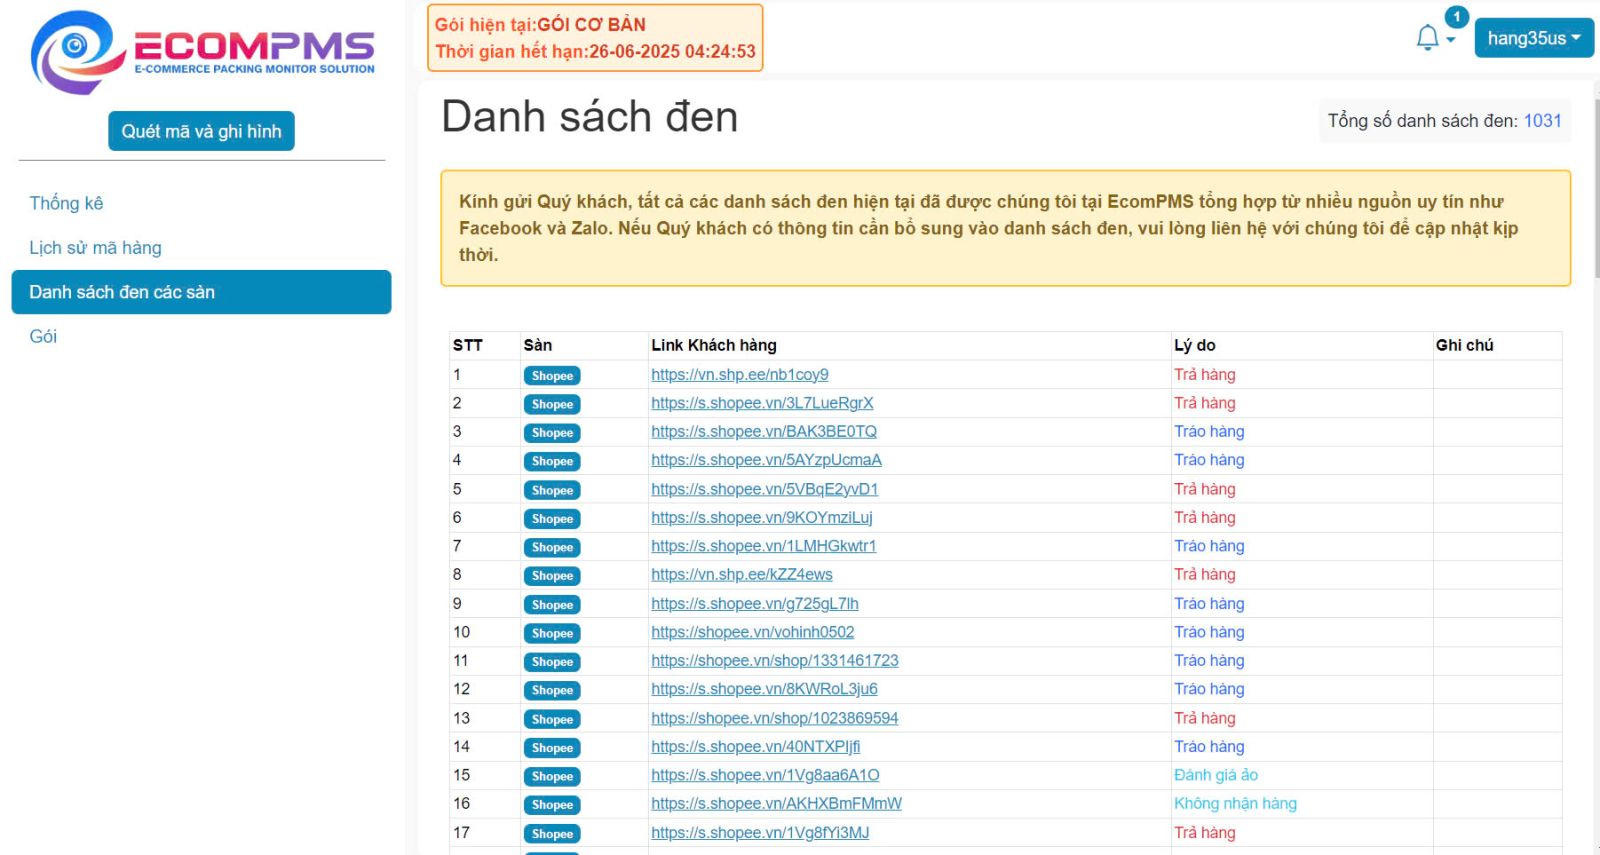Screen dimensions: 1600x855
Task: Click Shopee badge in row 5
Action: pos(552,490)
